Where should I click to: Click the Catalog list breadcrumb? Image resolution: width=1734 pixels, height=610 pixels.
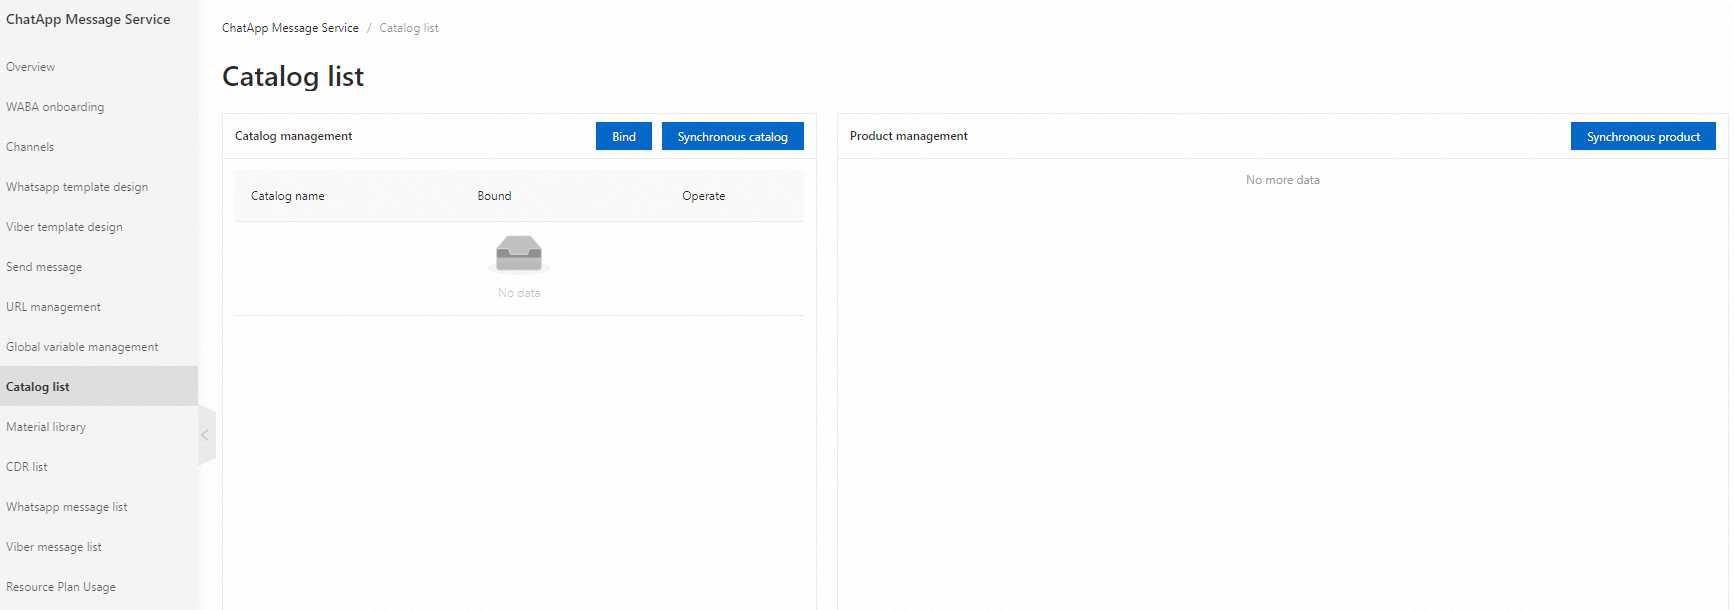pyautogui.click(x=409, y=28)
